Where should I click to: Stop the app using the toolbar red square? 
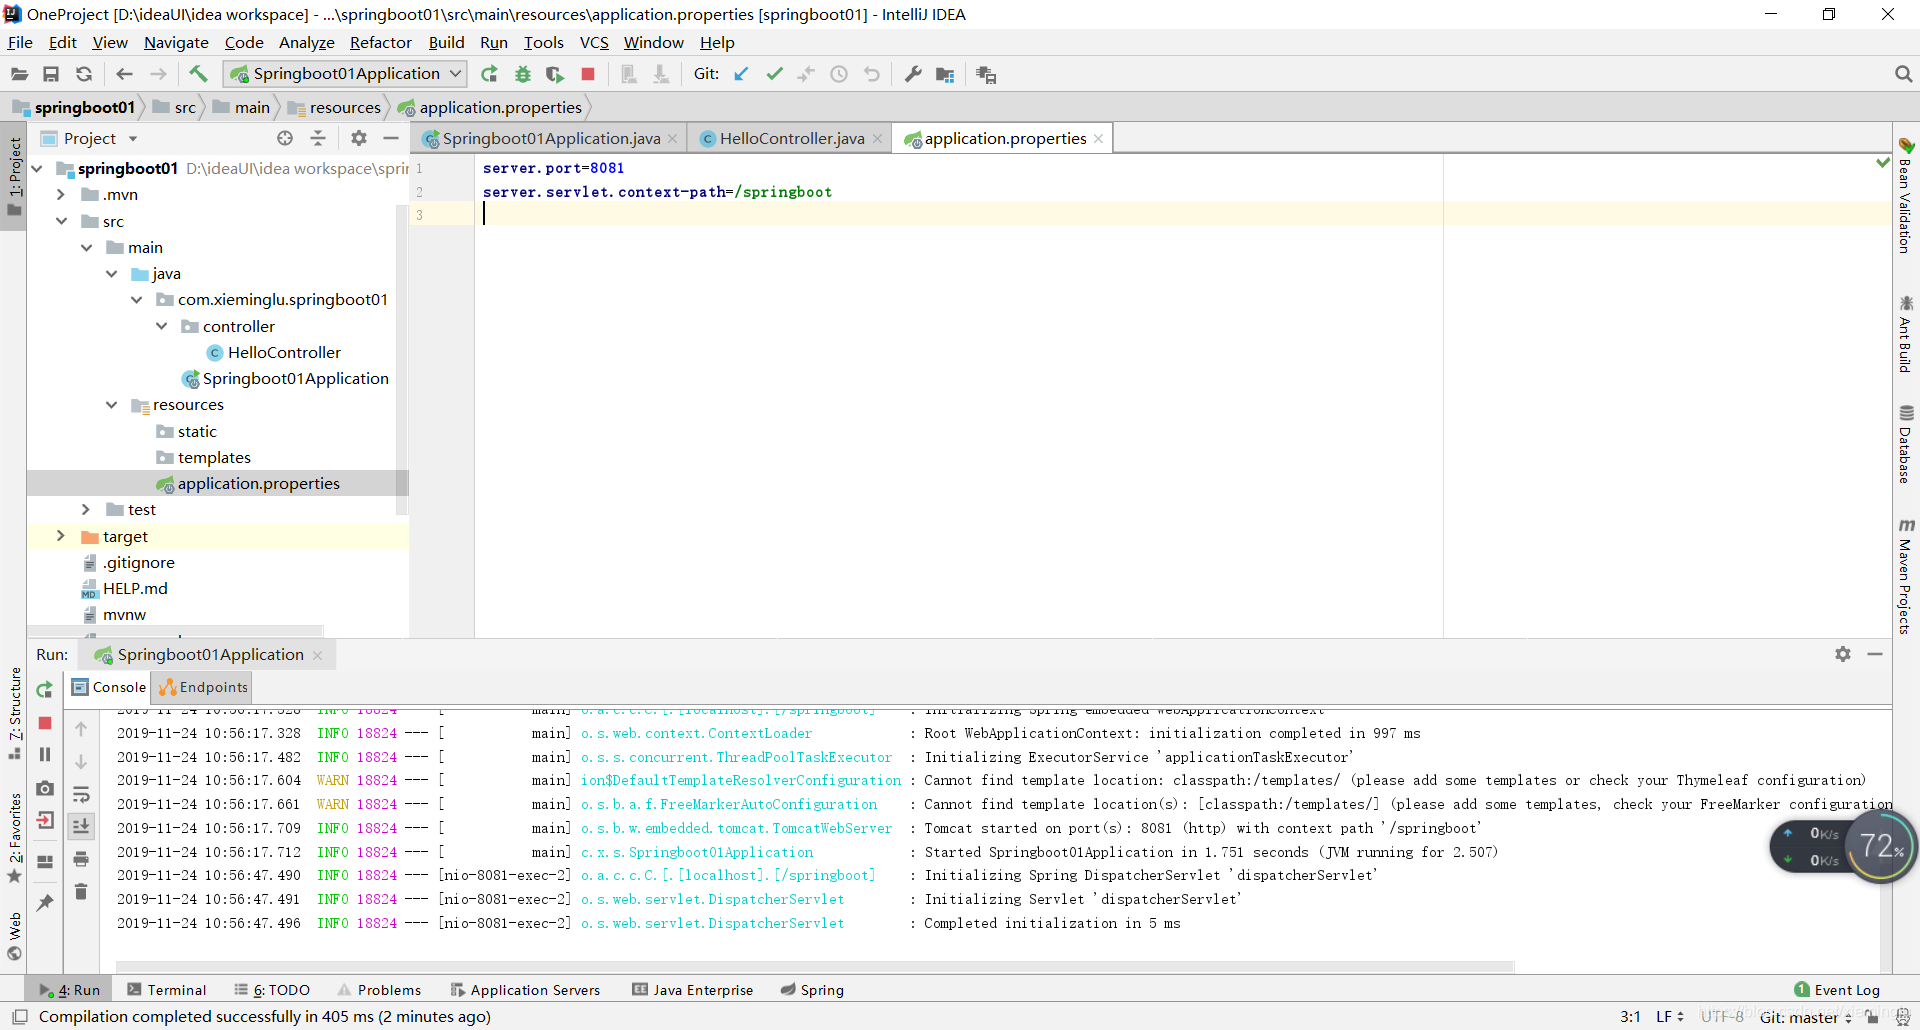[x=588, y=74]
